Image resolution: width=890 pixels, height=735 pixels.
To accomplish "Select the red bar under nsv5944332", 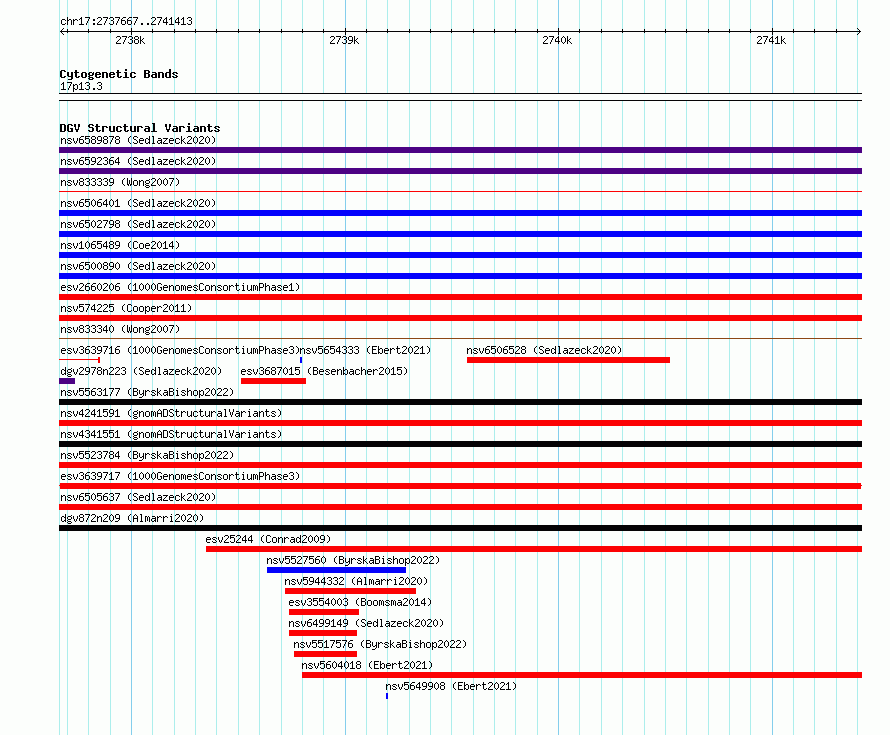I will point(350,591).
